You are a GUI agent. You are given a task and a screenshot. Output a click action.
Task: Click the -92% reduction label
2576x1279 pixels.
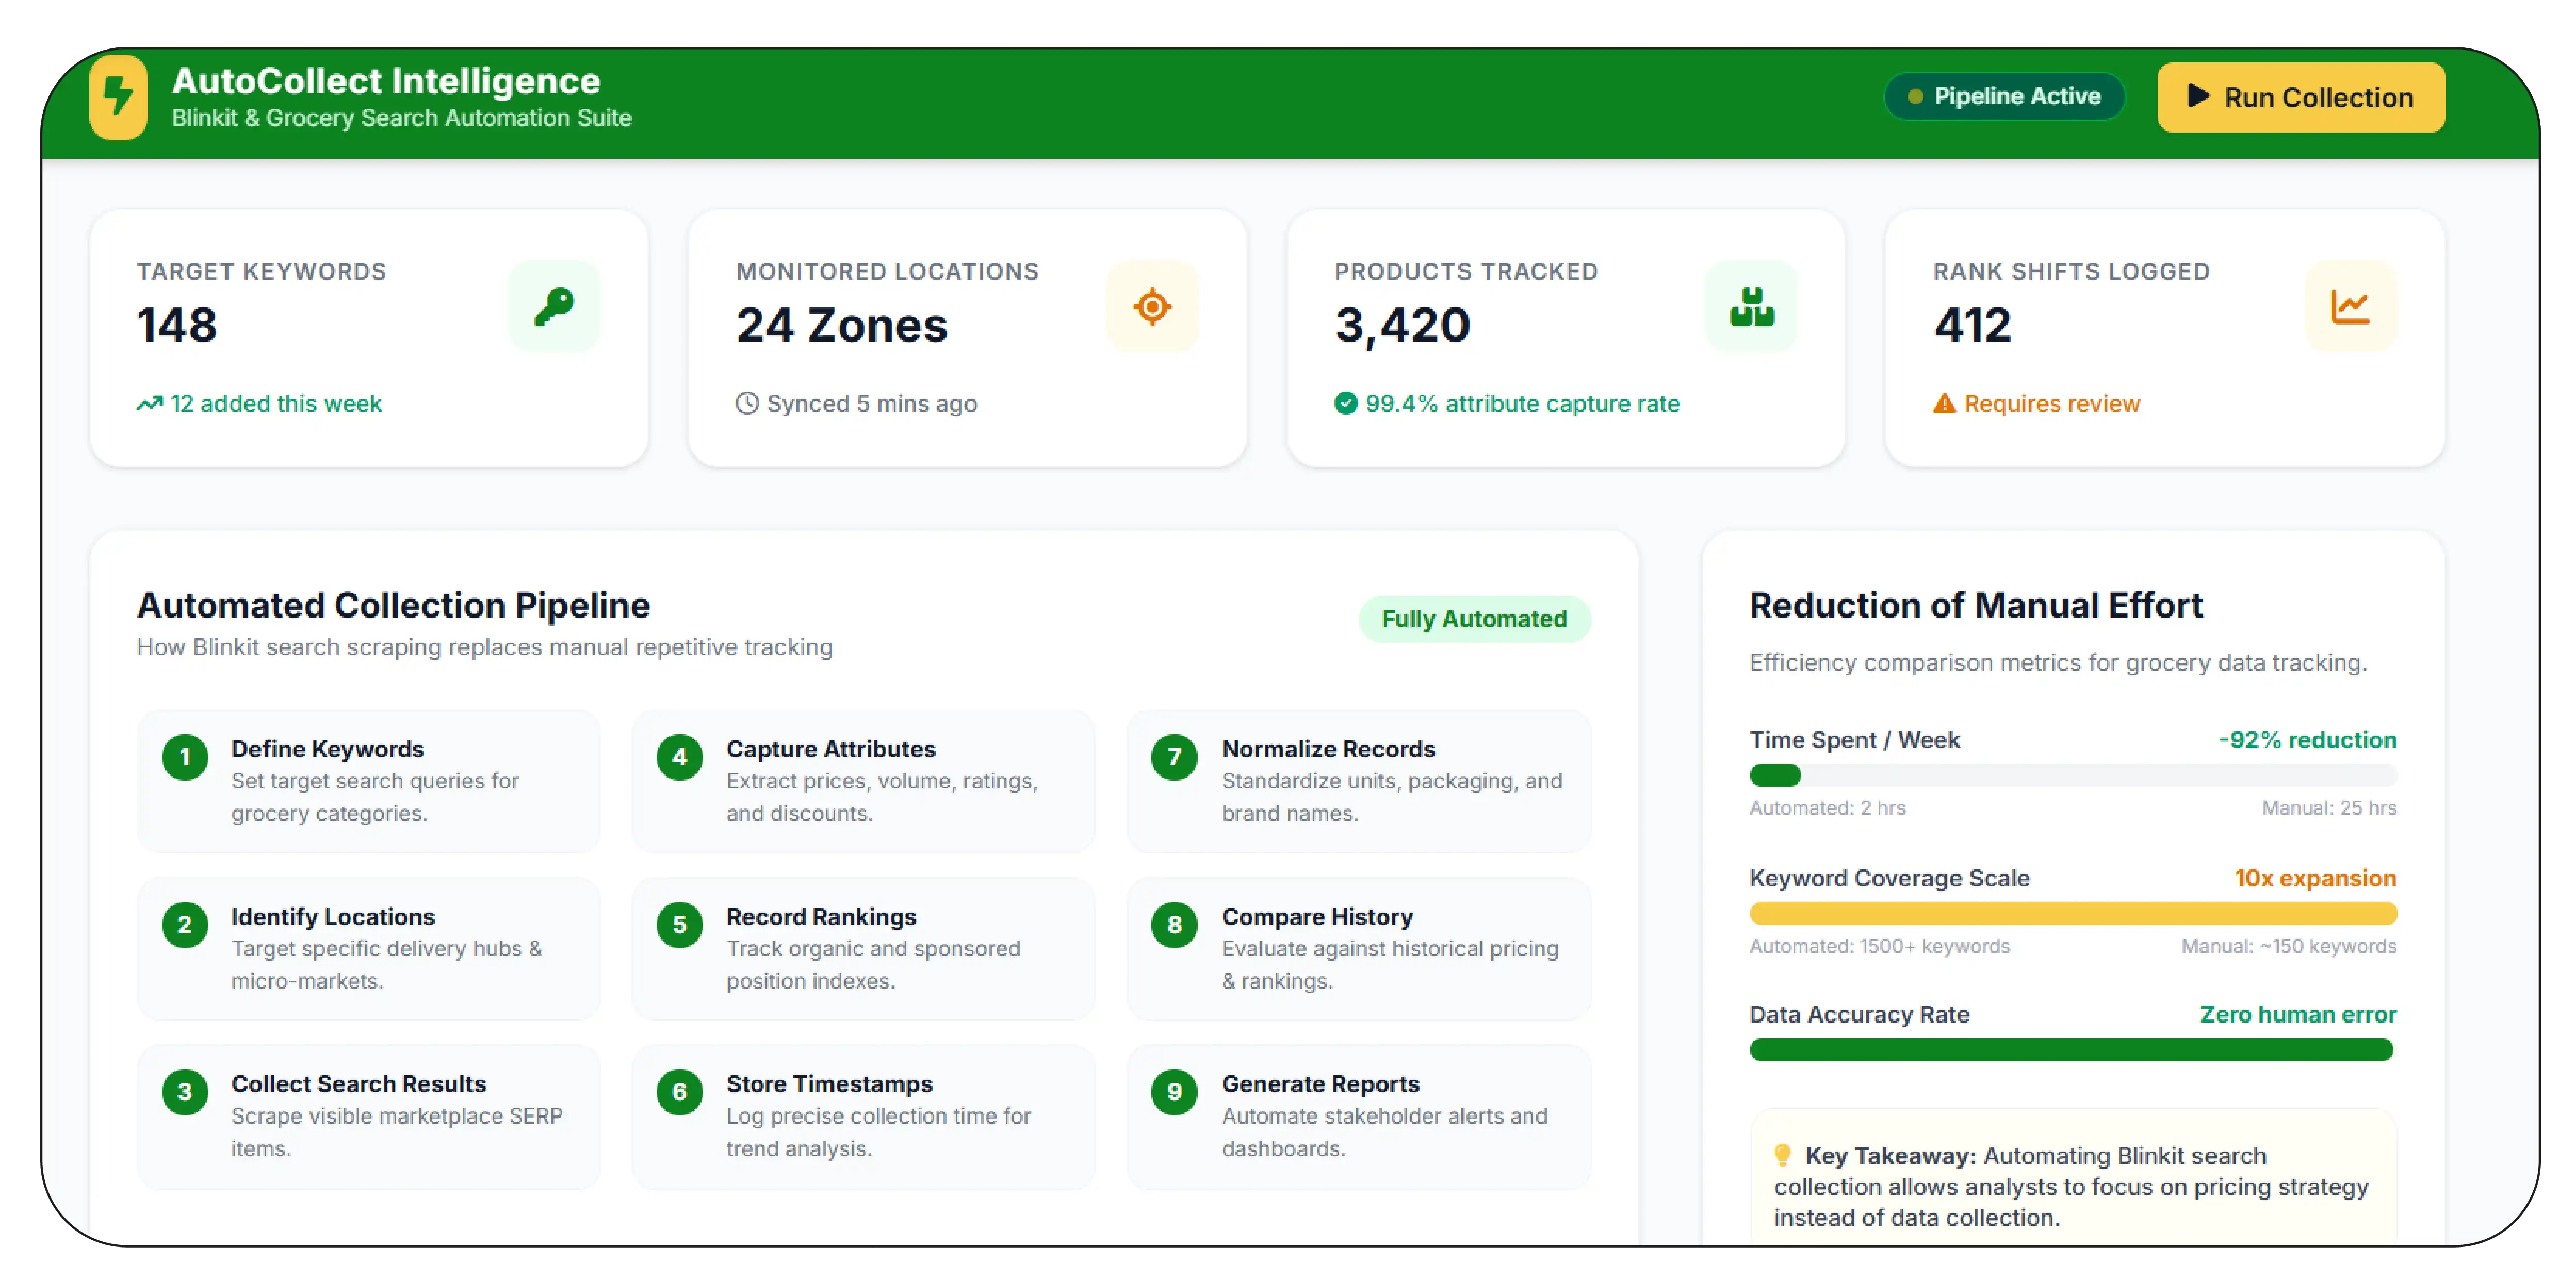pos(2307,740)
